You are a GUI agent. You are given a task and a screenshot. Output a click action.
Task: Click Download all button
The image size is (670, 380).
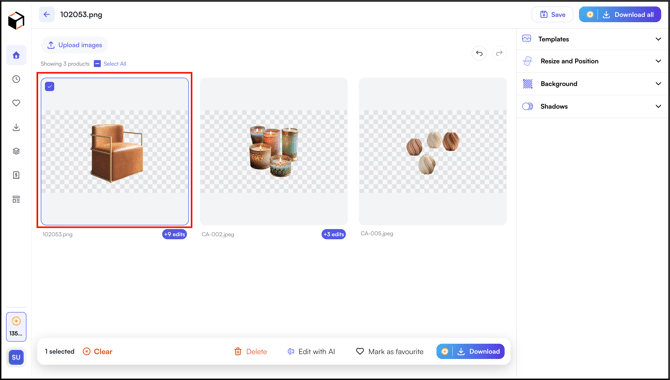click(x=620, y=15)
